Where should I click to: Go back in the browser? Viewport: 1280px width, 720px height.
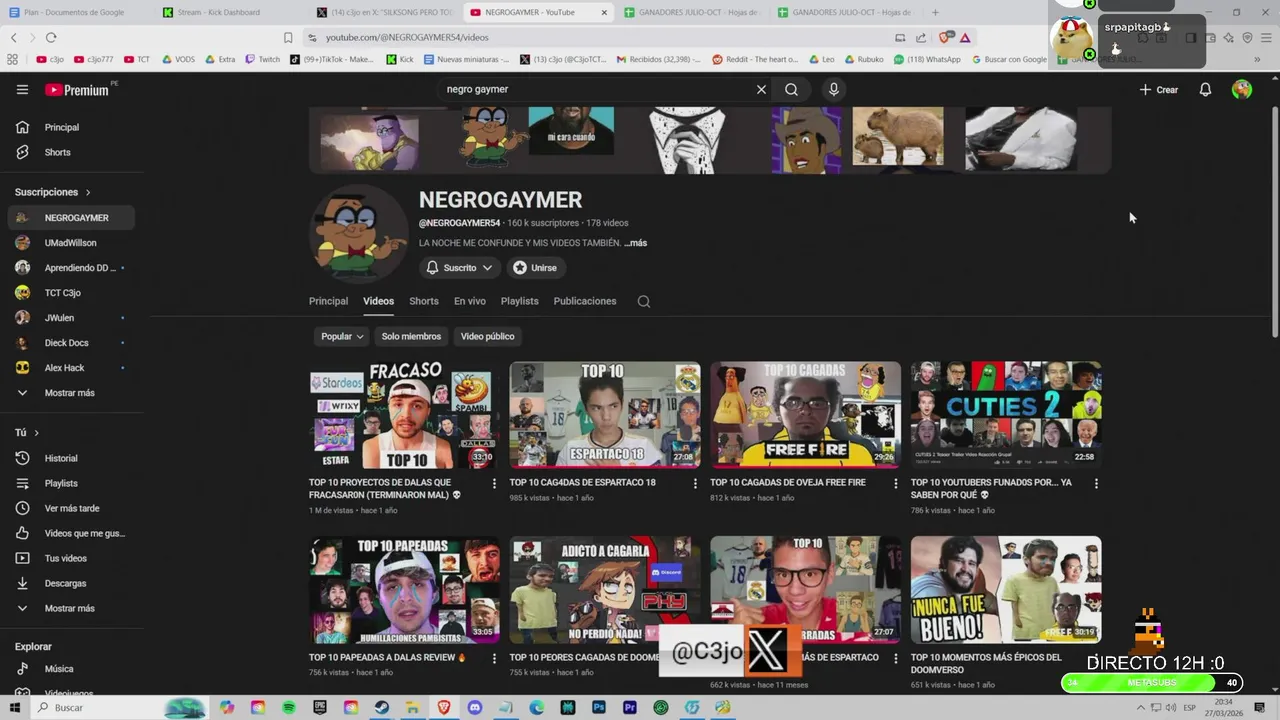(x=14, y=37)
